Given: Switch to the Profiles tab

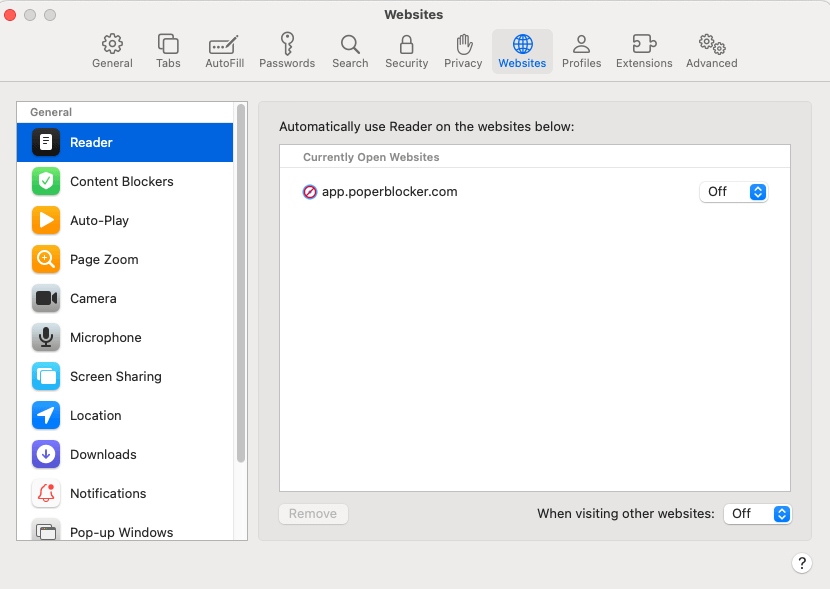Looking at the screenshot, I should 581,51.
